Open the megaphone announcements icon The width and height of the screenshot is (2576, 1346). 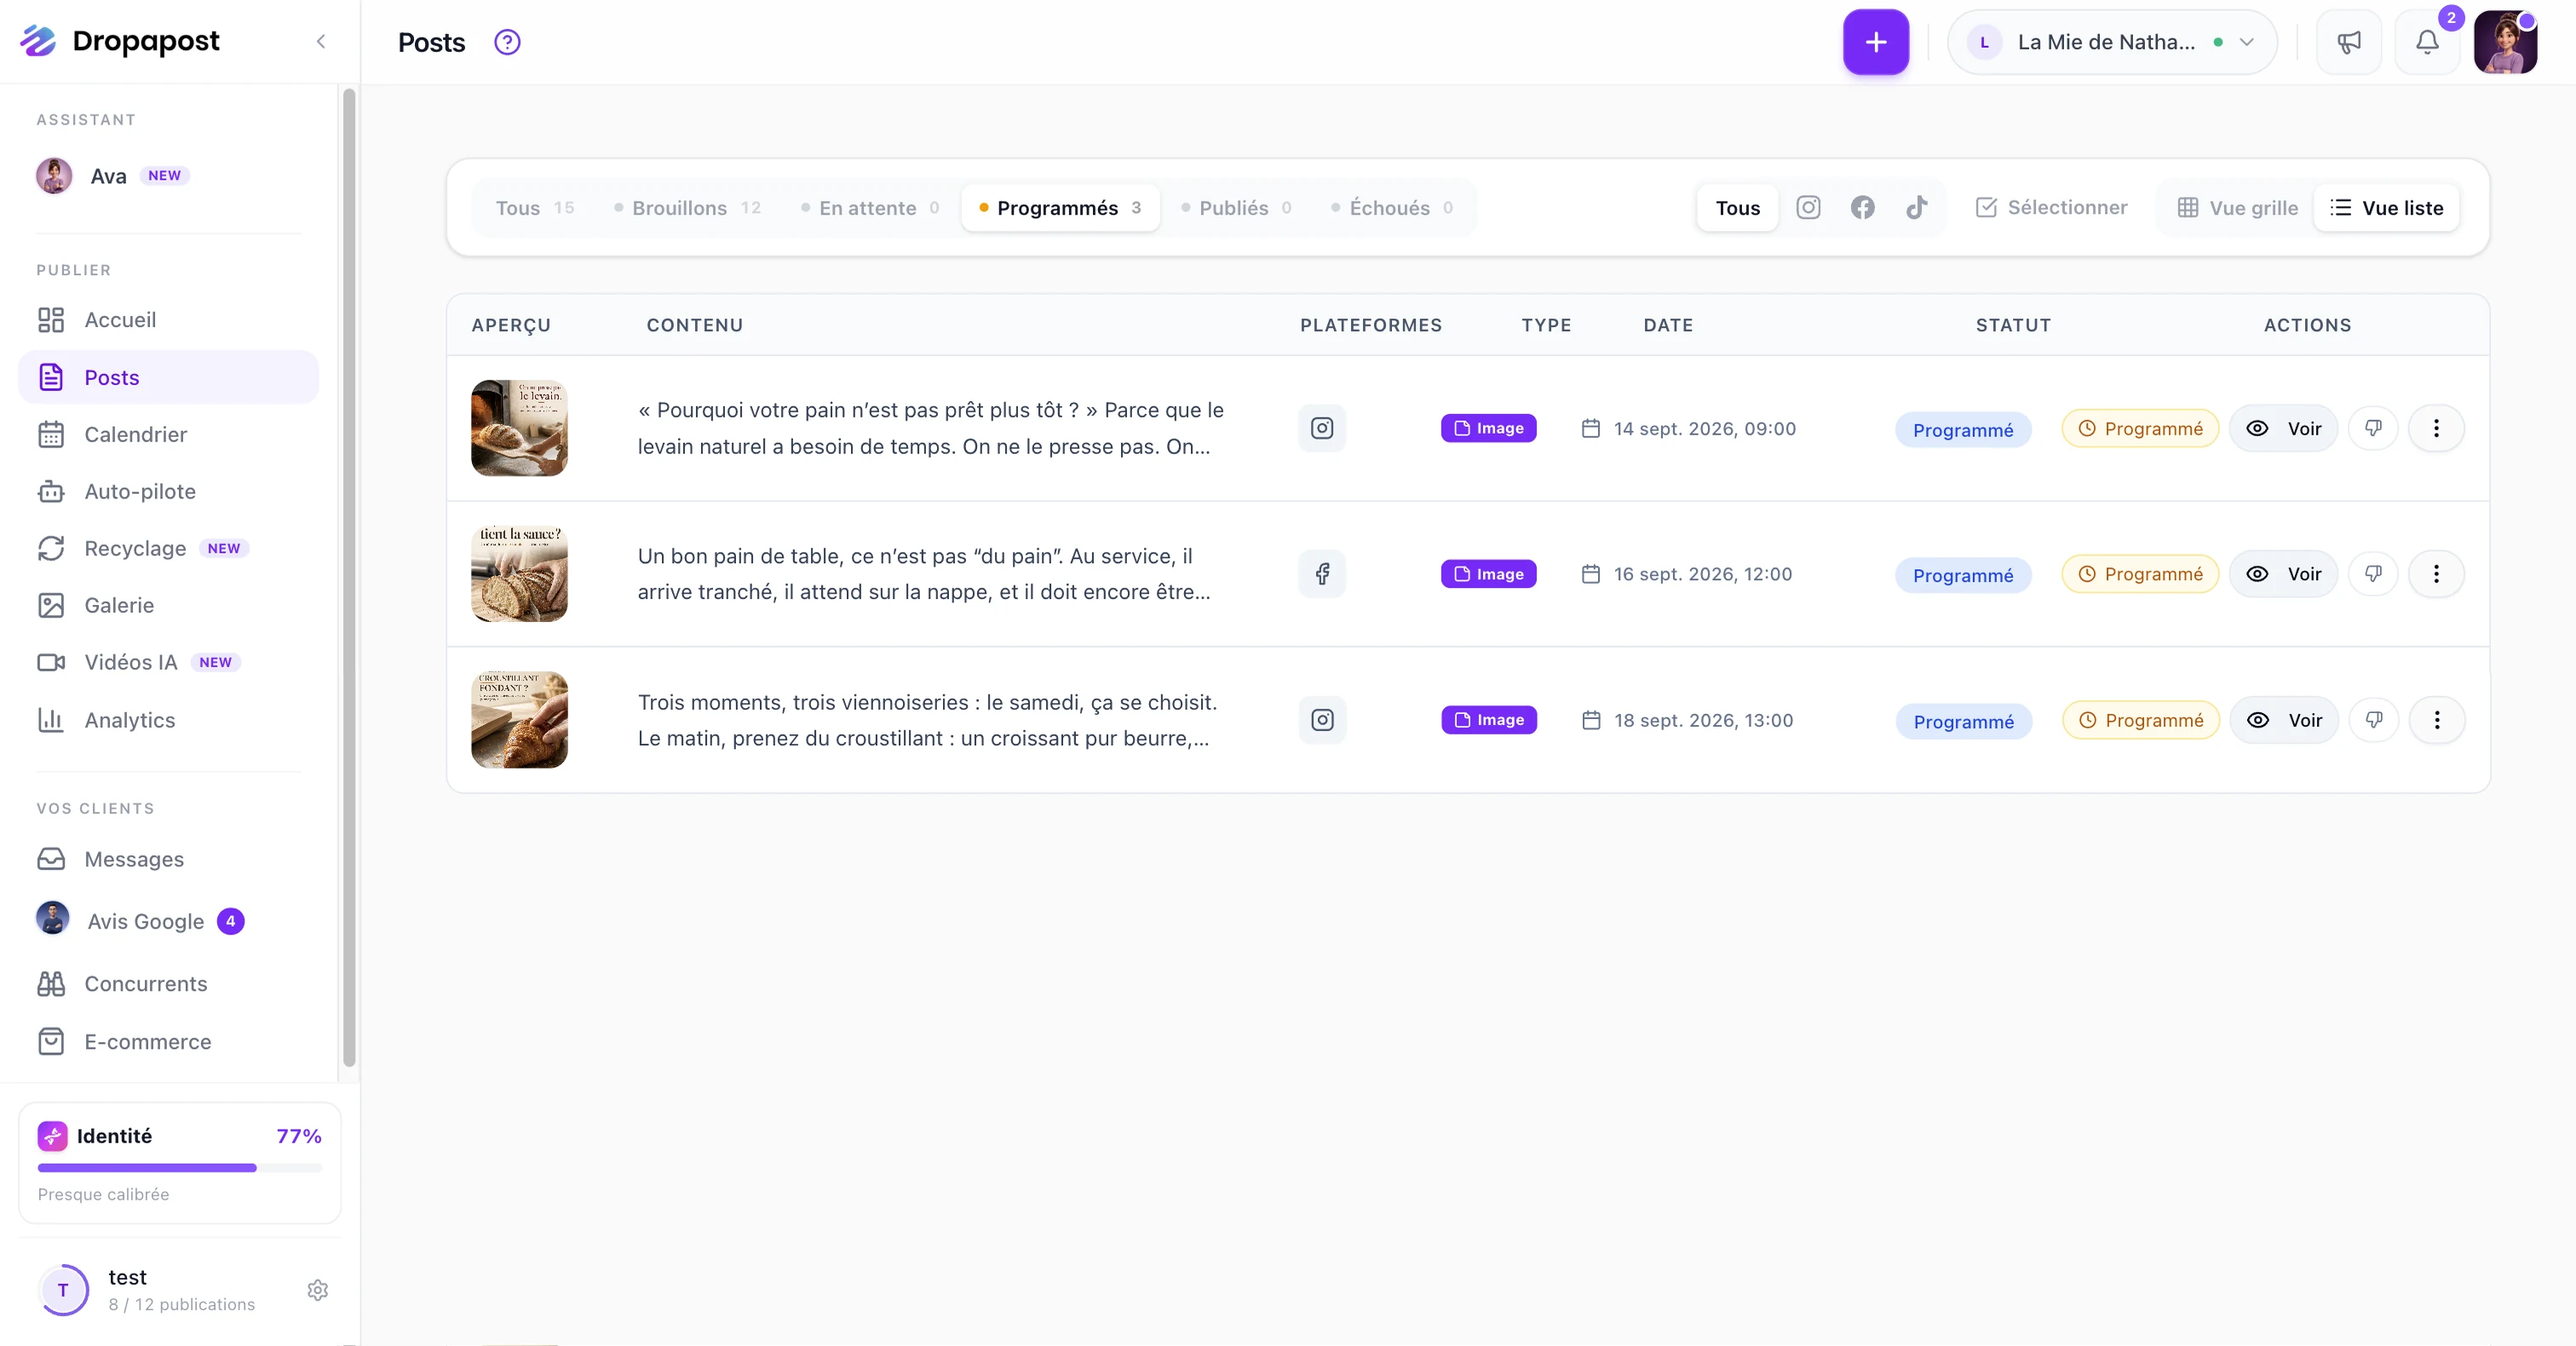pyautogui.click(x=2348, y=42)
